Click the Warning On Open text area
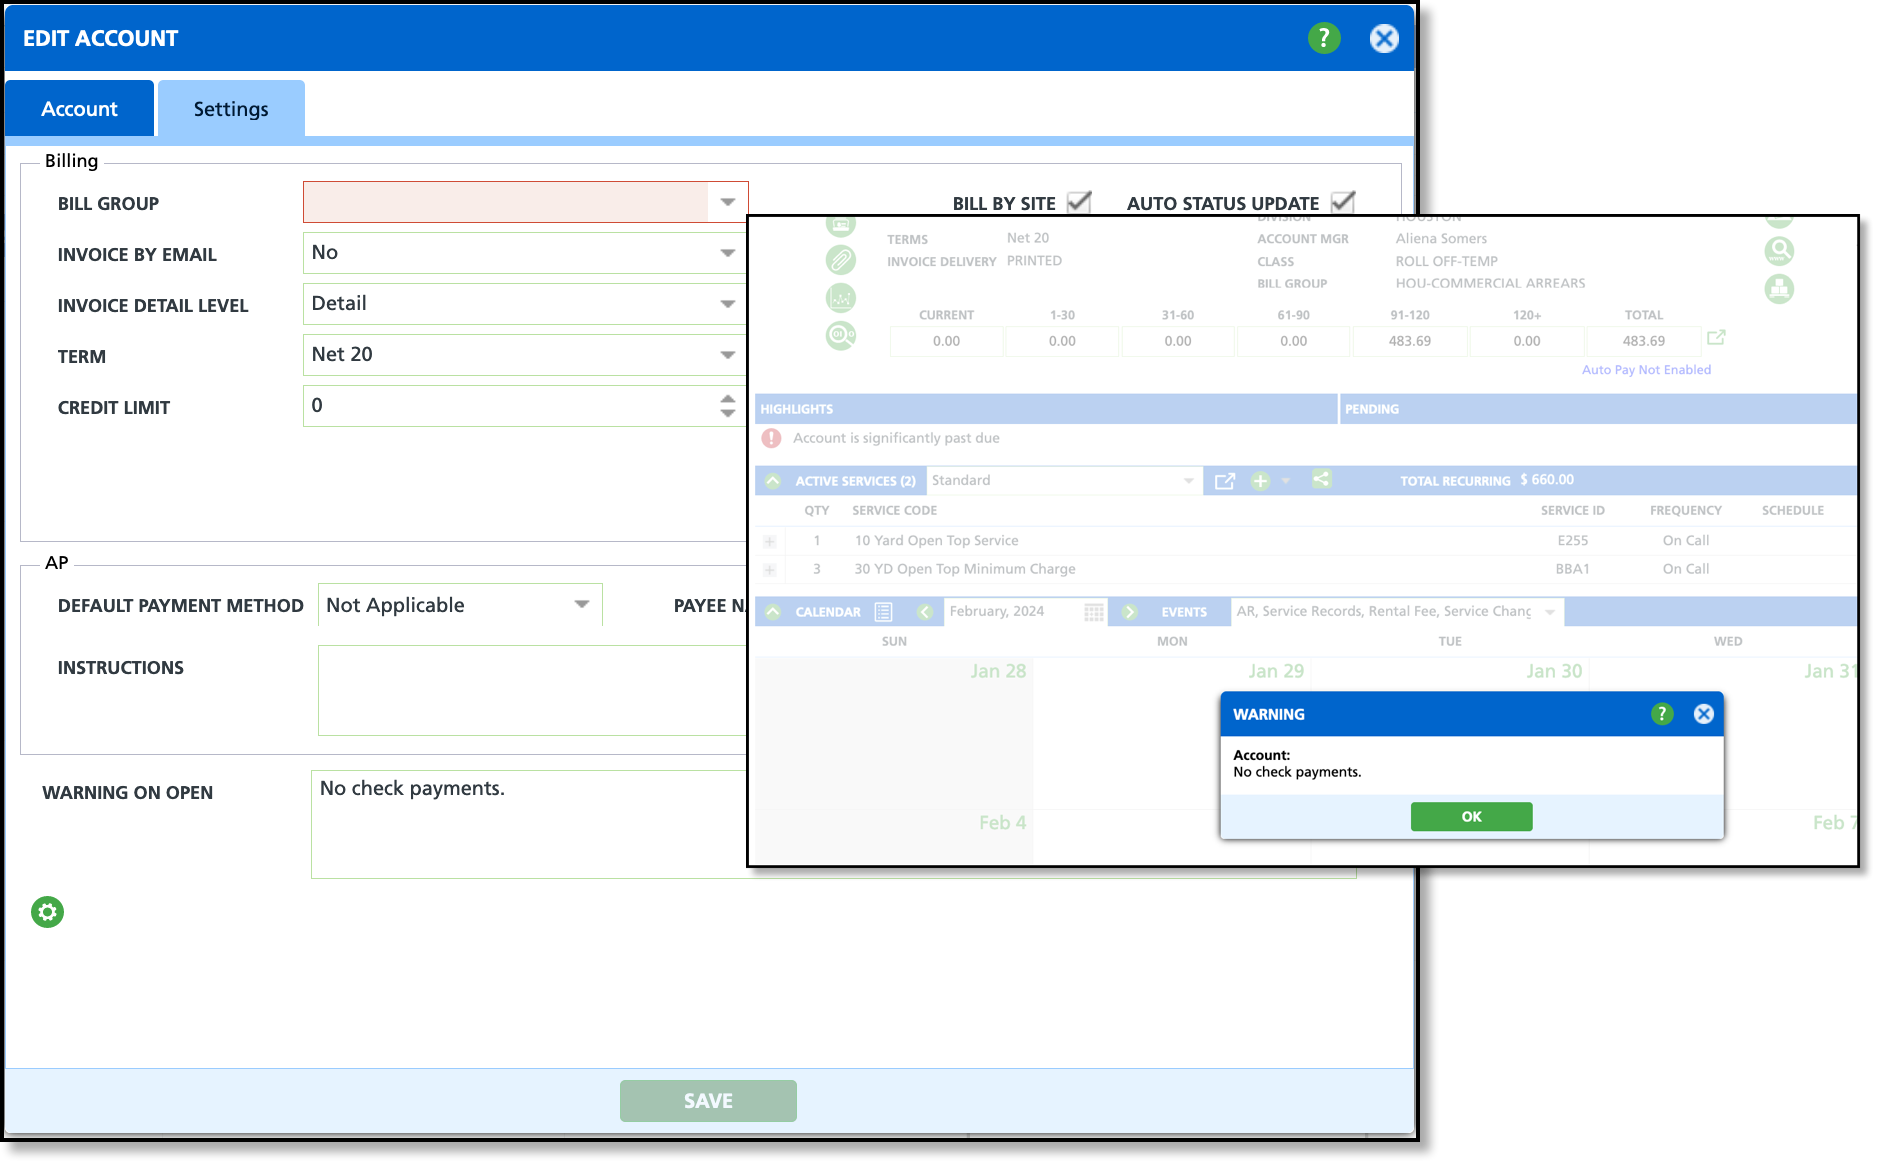Screen dimensions: 1878x1162 pyautogui.click(x=529, y=824)
